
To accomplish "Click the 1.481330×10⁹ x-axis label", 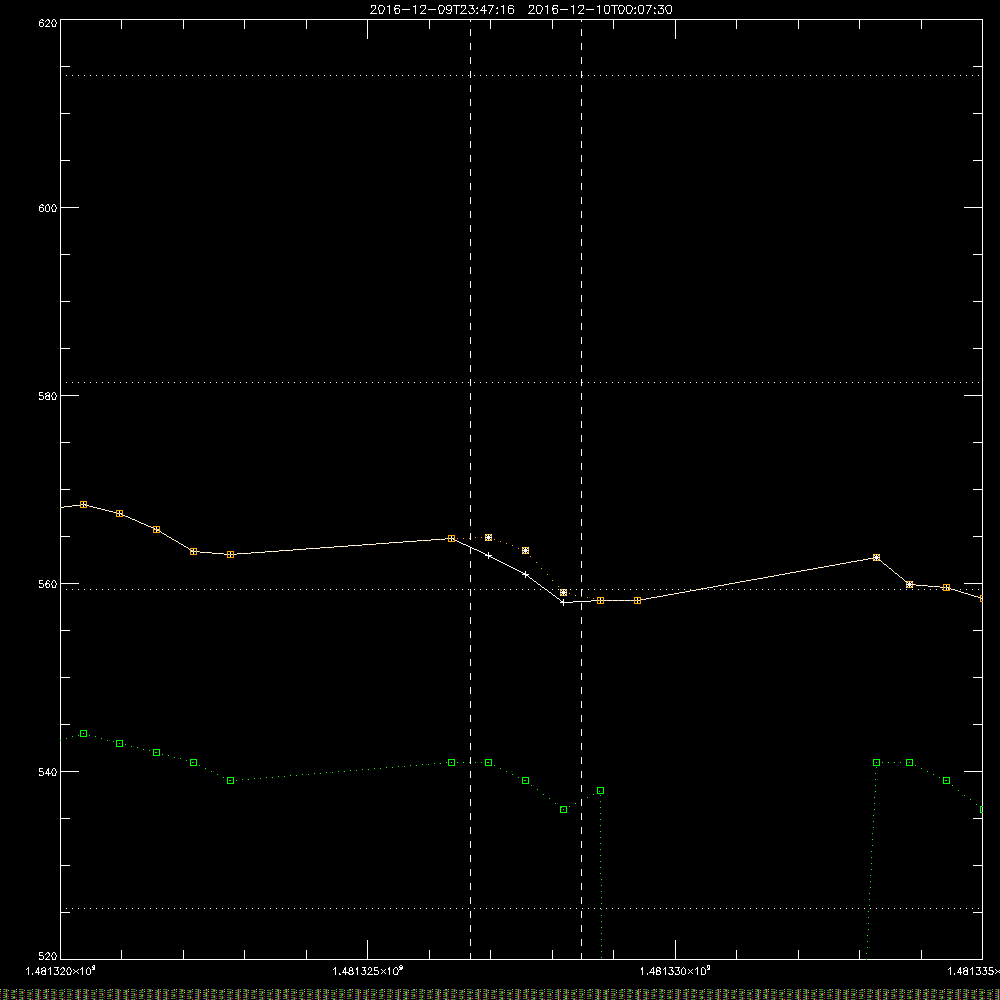I will click(675, 971).
